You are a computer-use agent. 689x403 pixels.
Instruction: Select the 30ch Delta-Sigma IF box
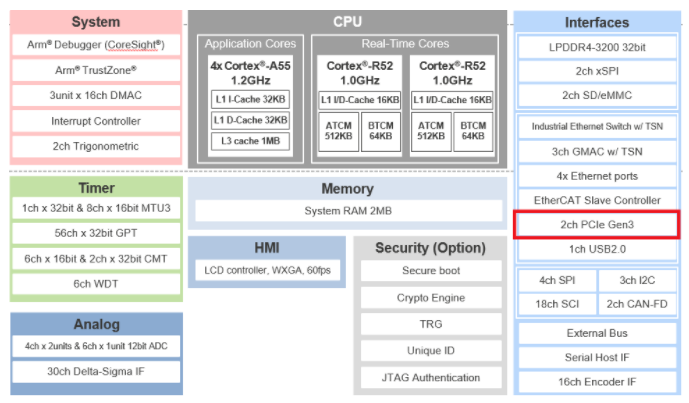coord(94,372)
